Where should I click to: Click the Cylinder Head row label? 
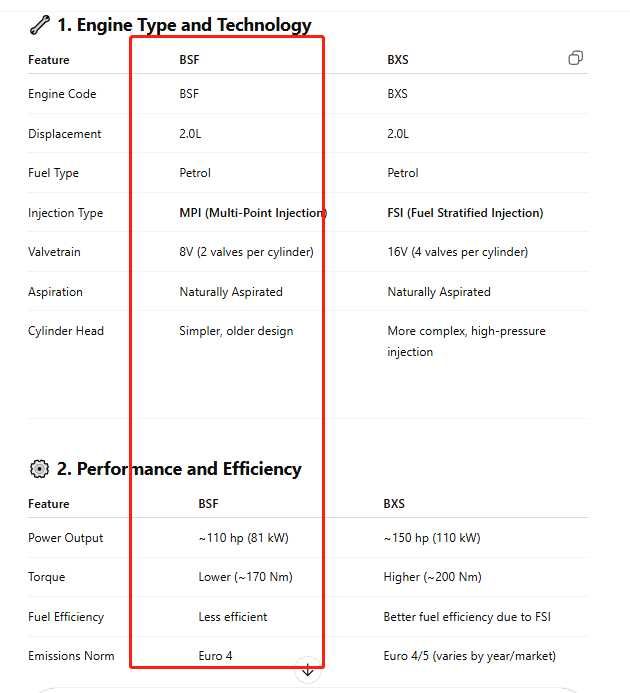[66, 331]
